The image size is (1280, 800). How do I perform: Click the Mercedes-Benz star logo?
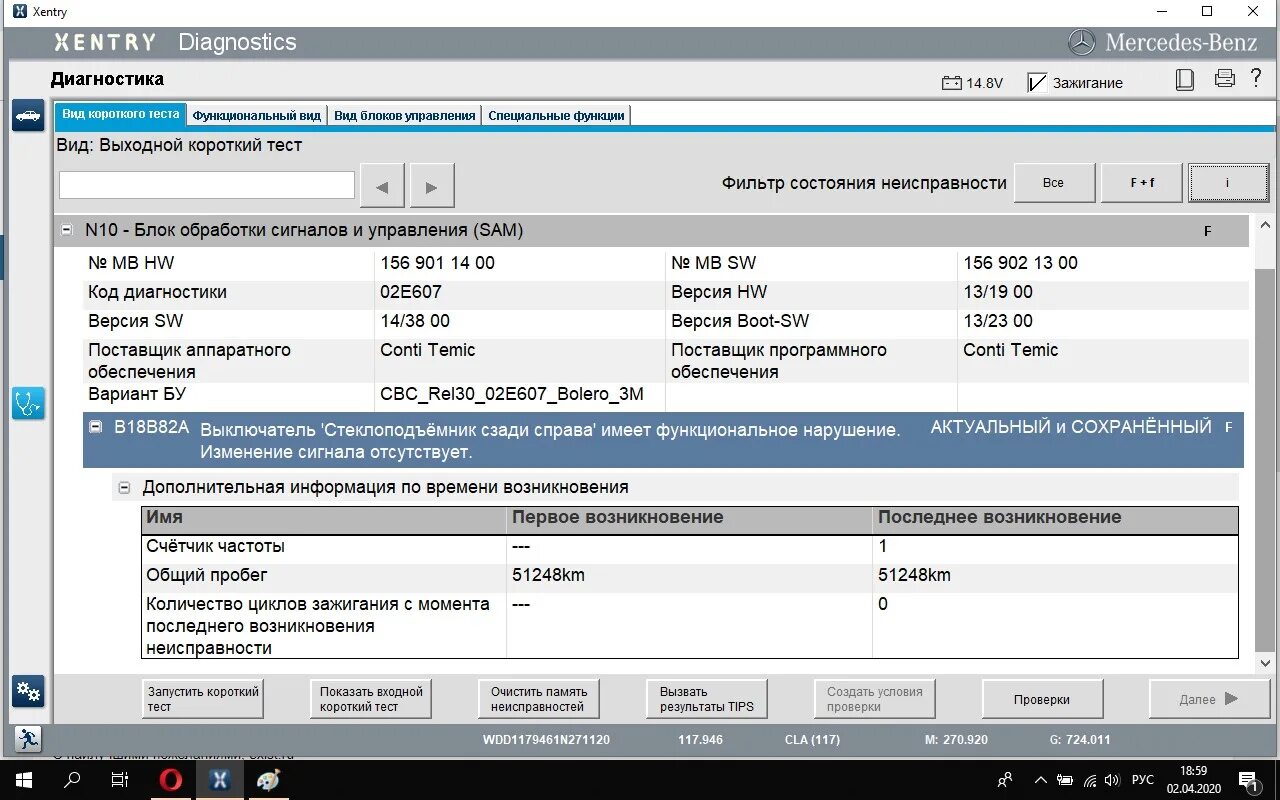click(x=1082, y=42)
